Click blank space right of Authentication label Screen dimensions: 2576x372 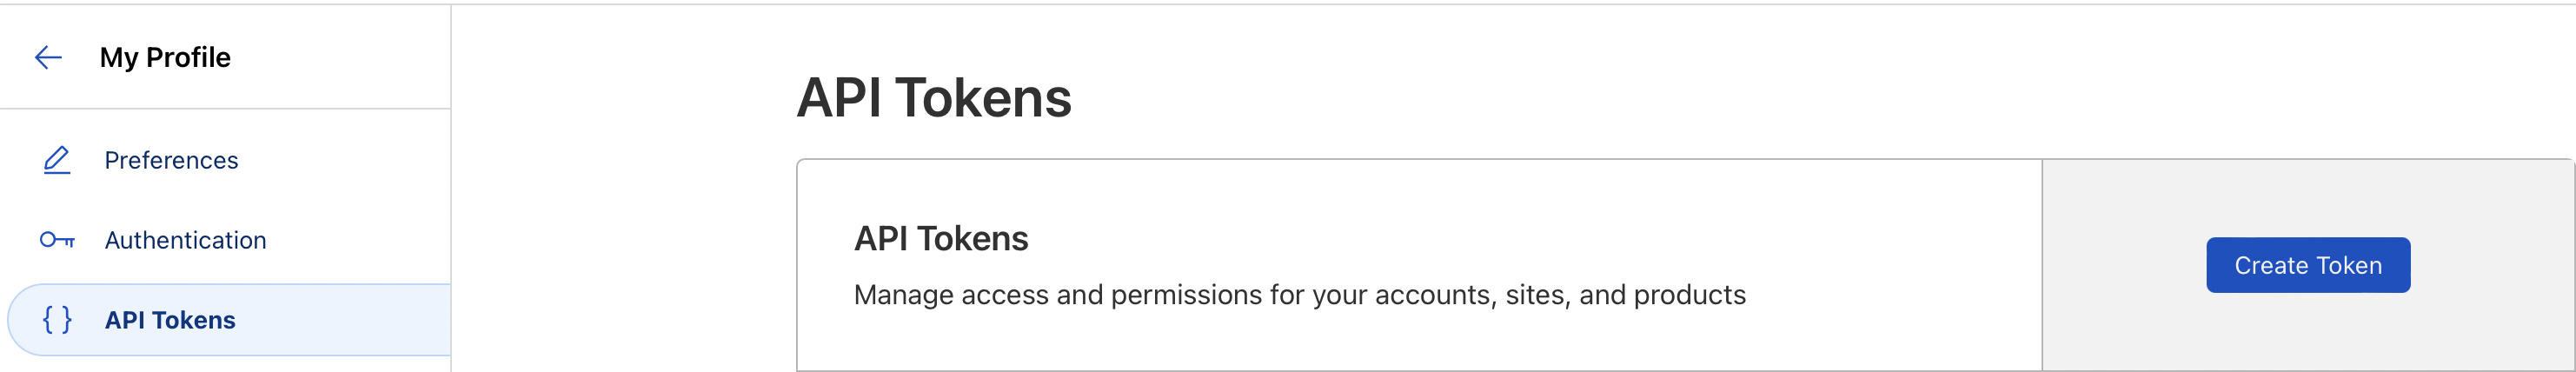tap(358, 240)
